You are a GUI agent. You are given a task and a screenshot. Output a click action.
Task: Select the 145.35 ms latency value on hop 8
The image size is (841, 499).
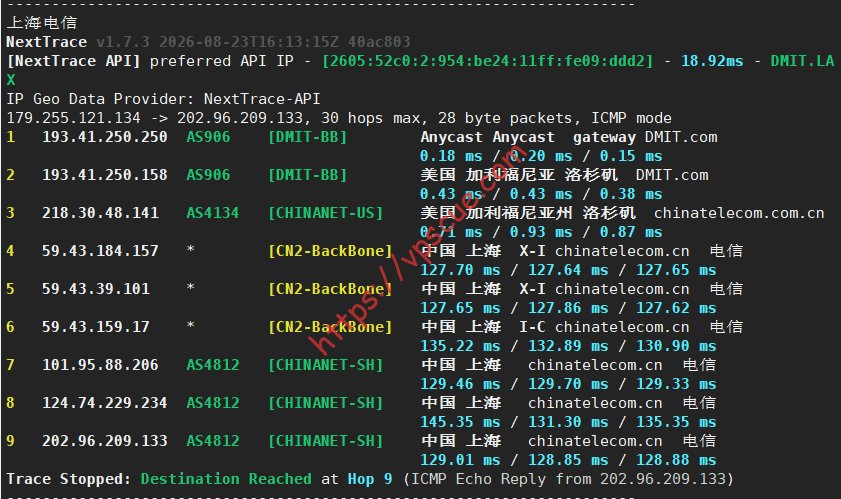[460, 422]
